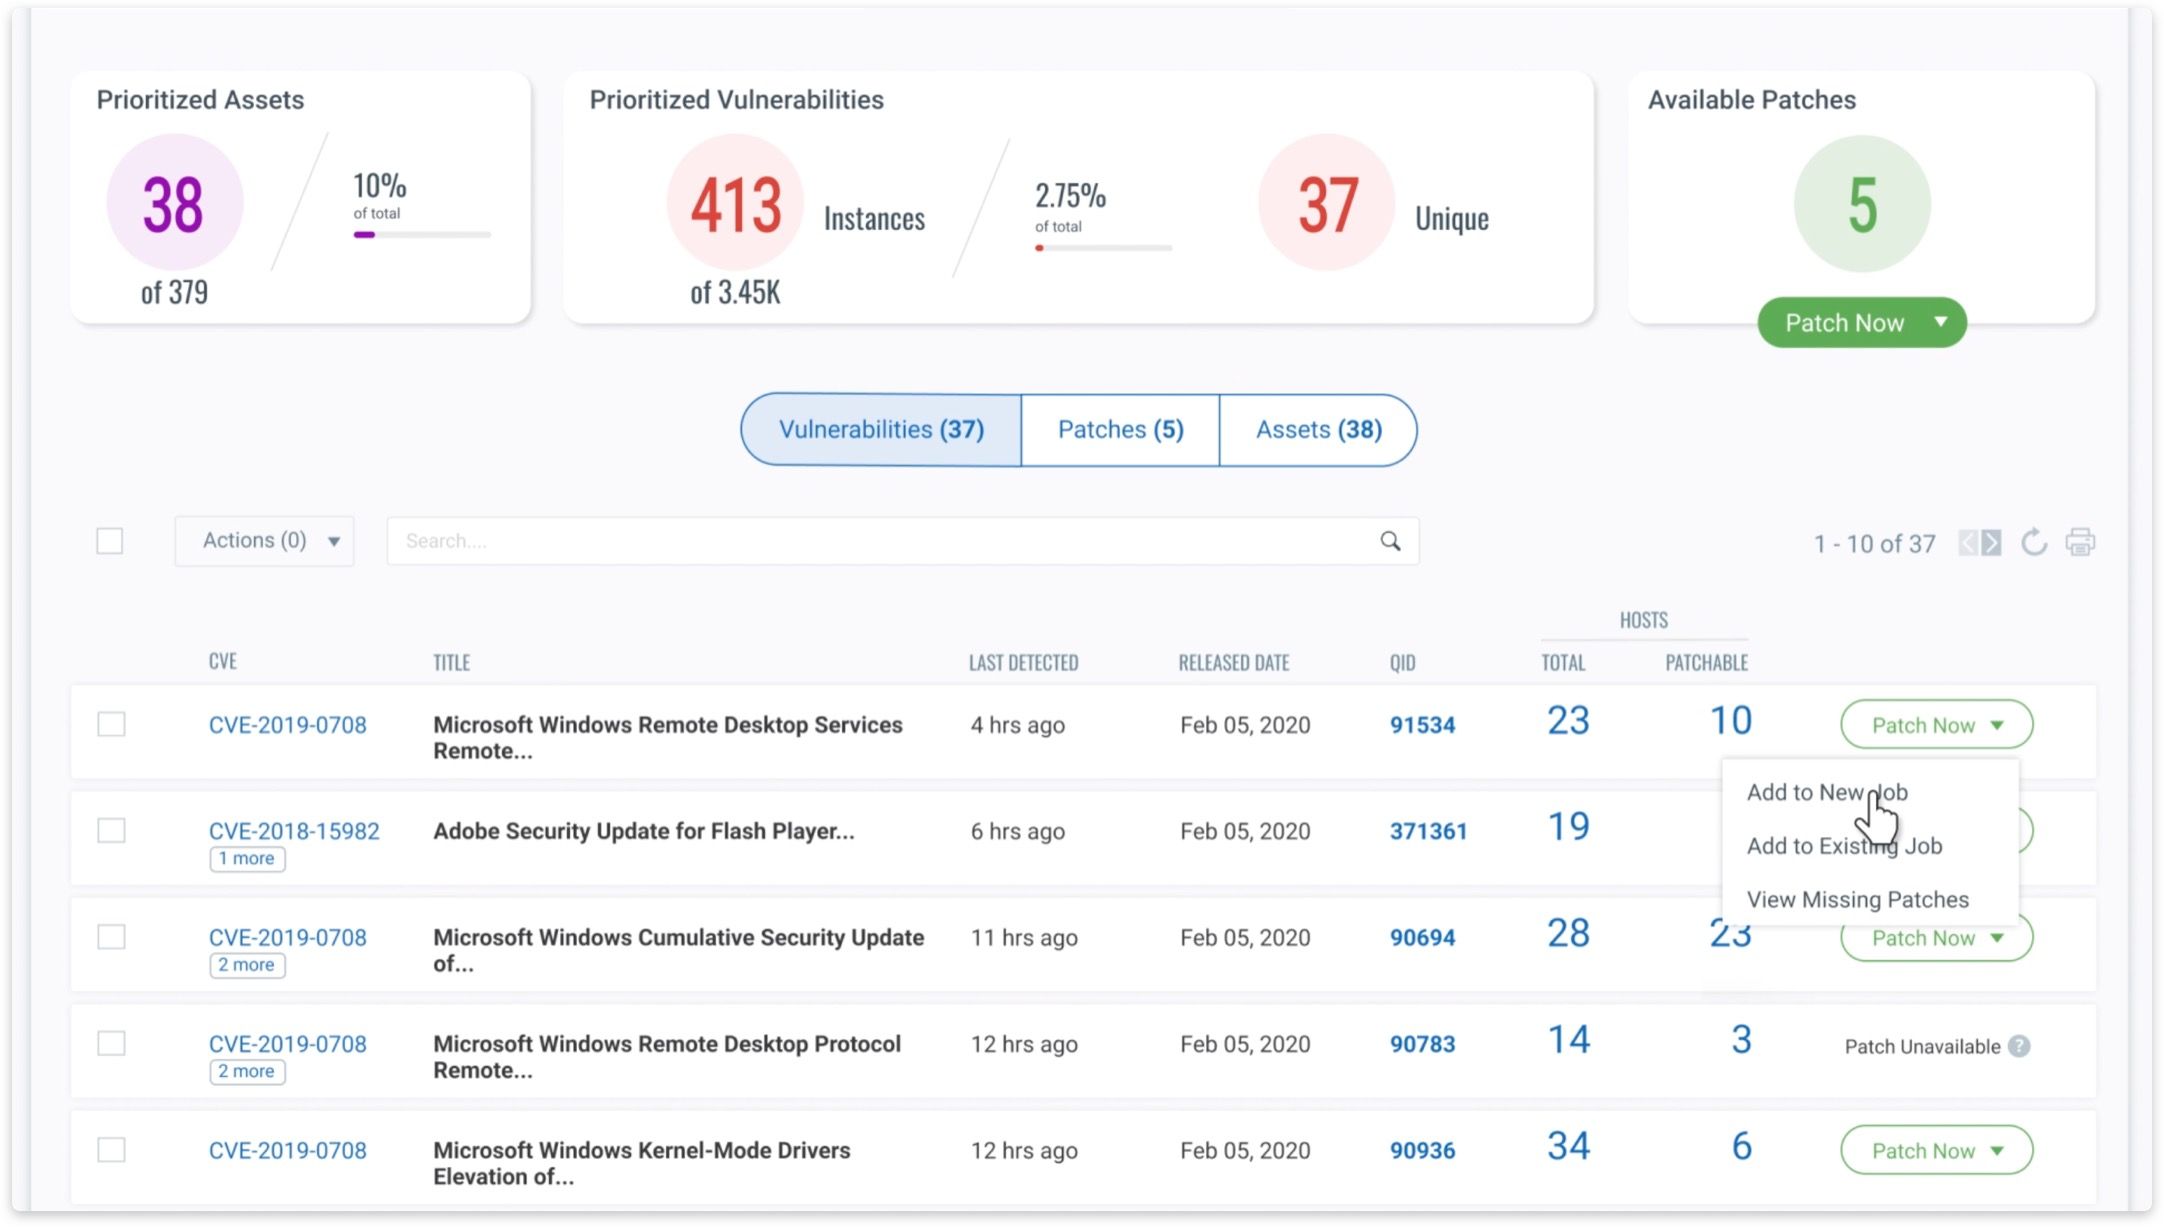The width and height of the screenshot is (2164, 1228).
Task: Check the select-all checkbox above the table
Action: [109, 540]
